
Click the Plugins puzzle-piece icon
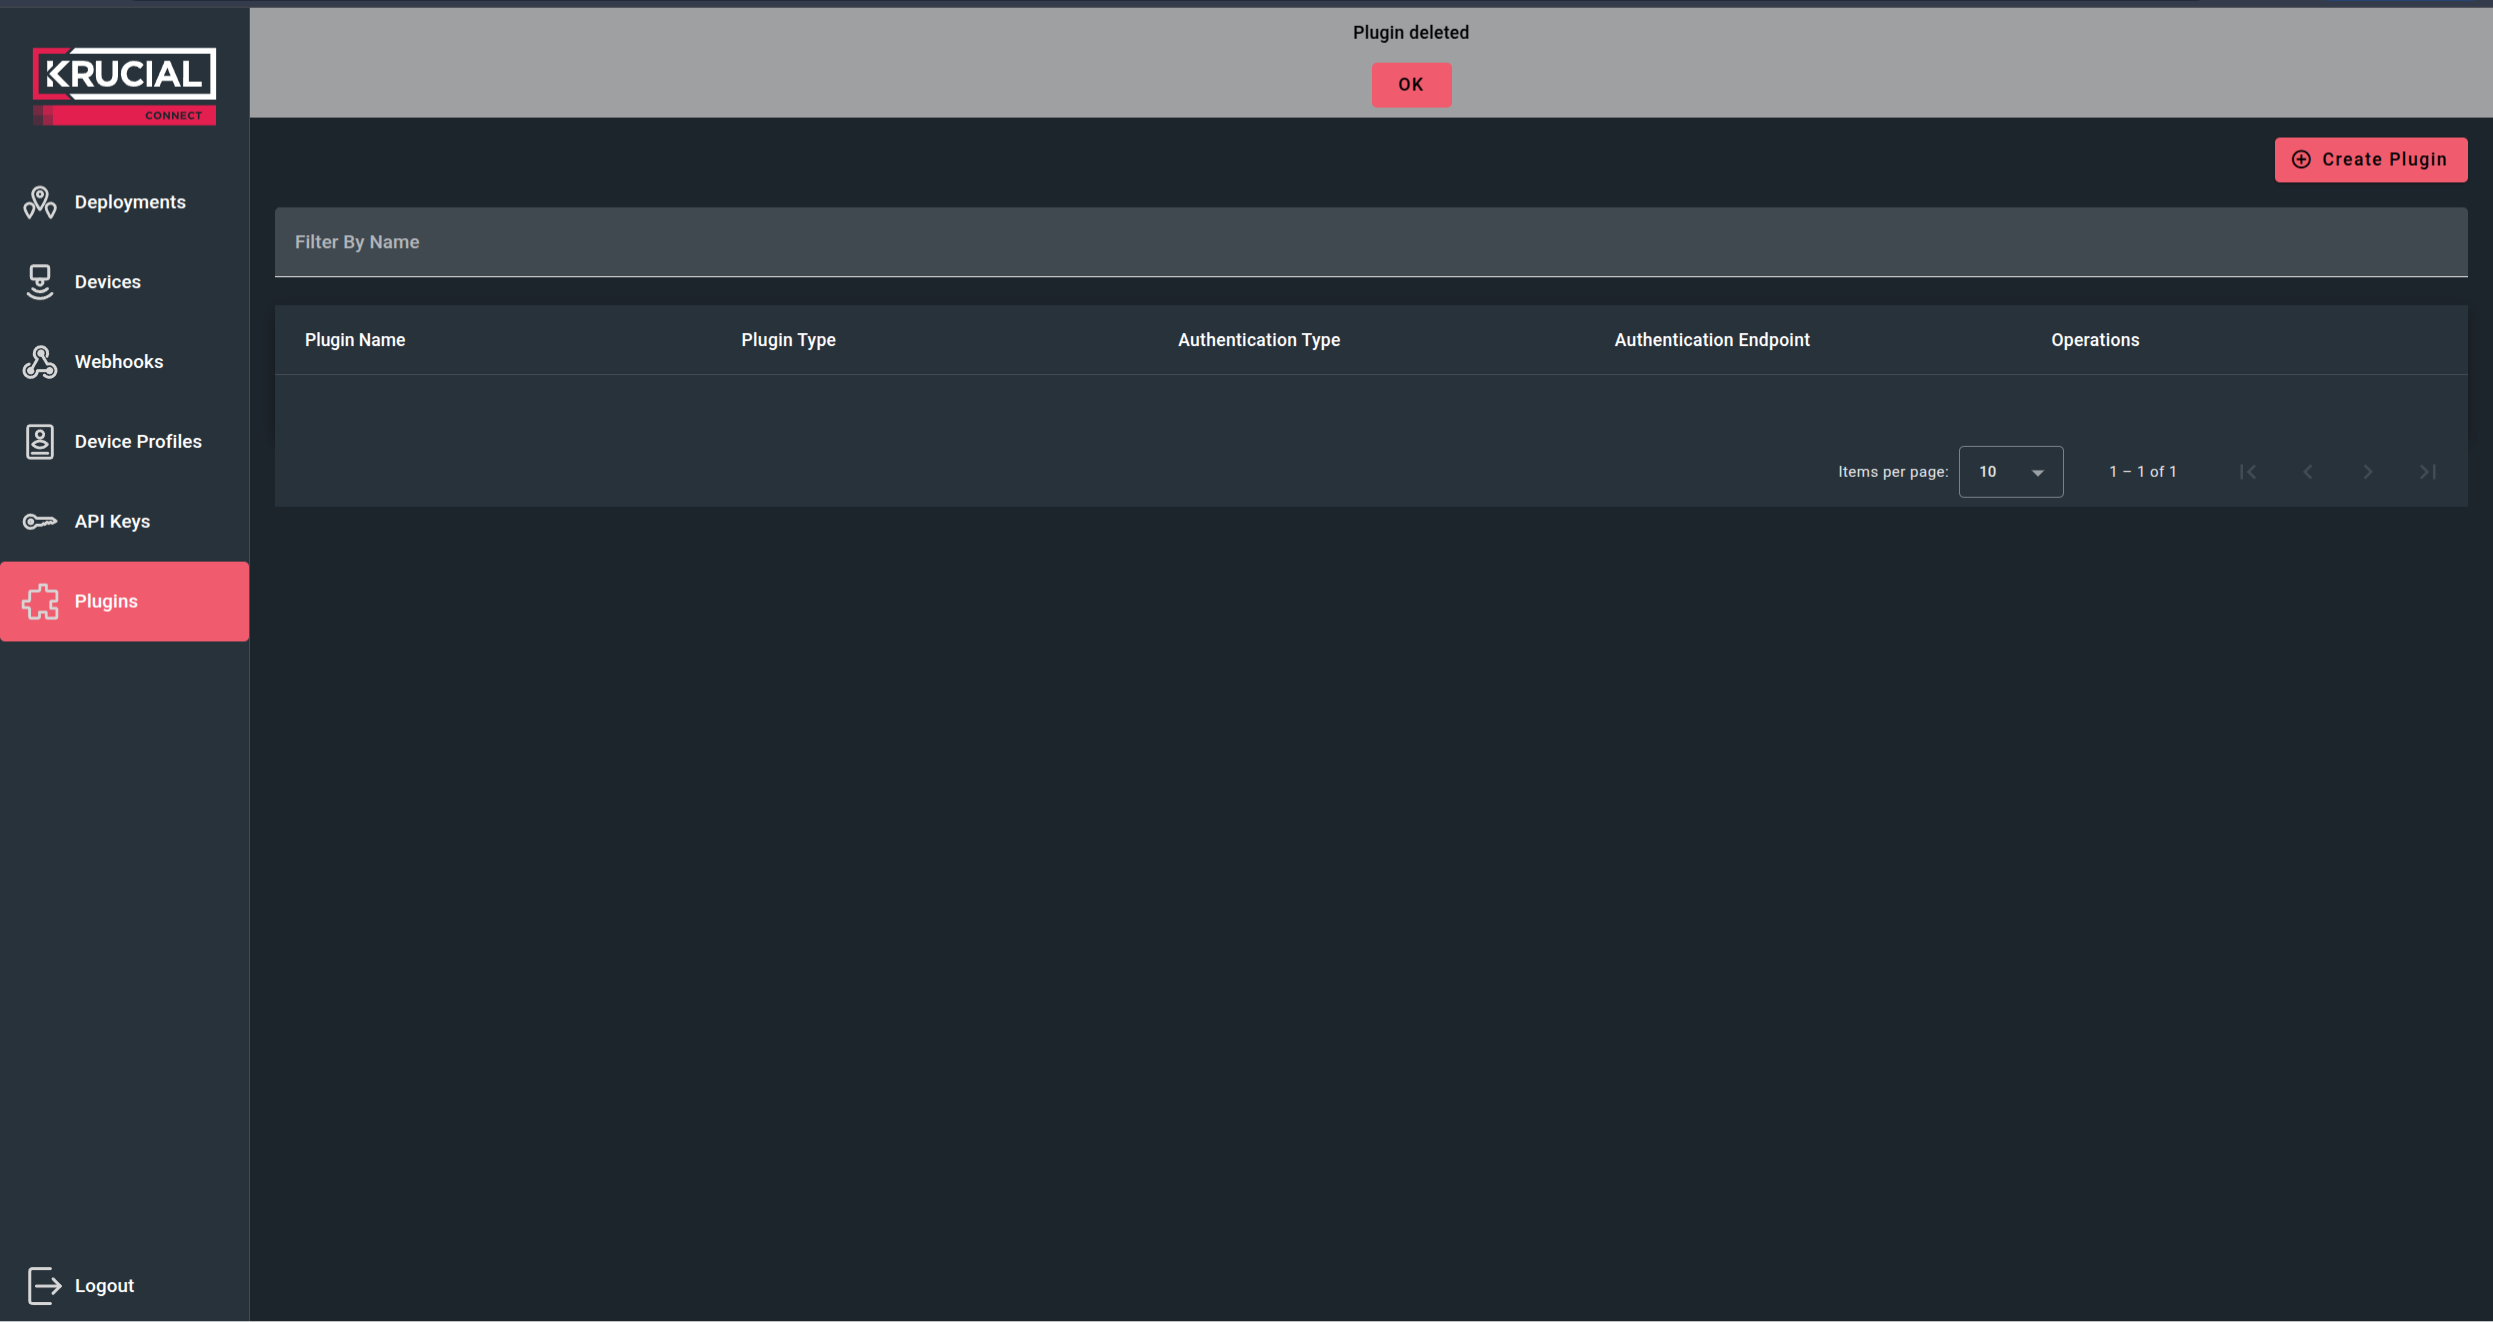coord(41,601)
